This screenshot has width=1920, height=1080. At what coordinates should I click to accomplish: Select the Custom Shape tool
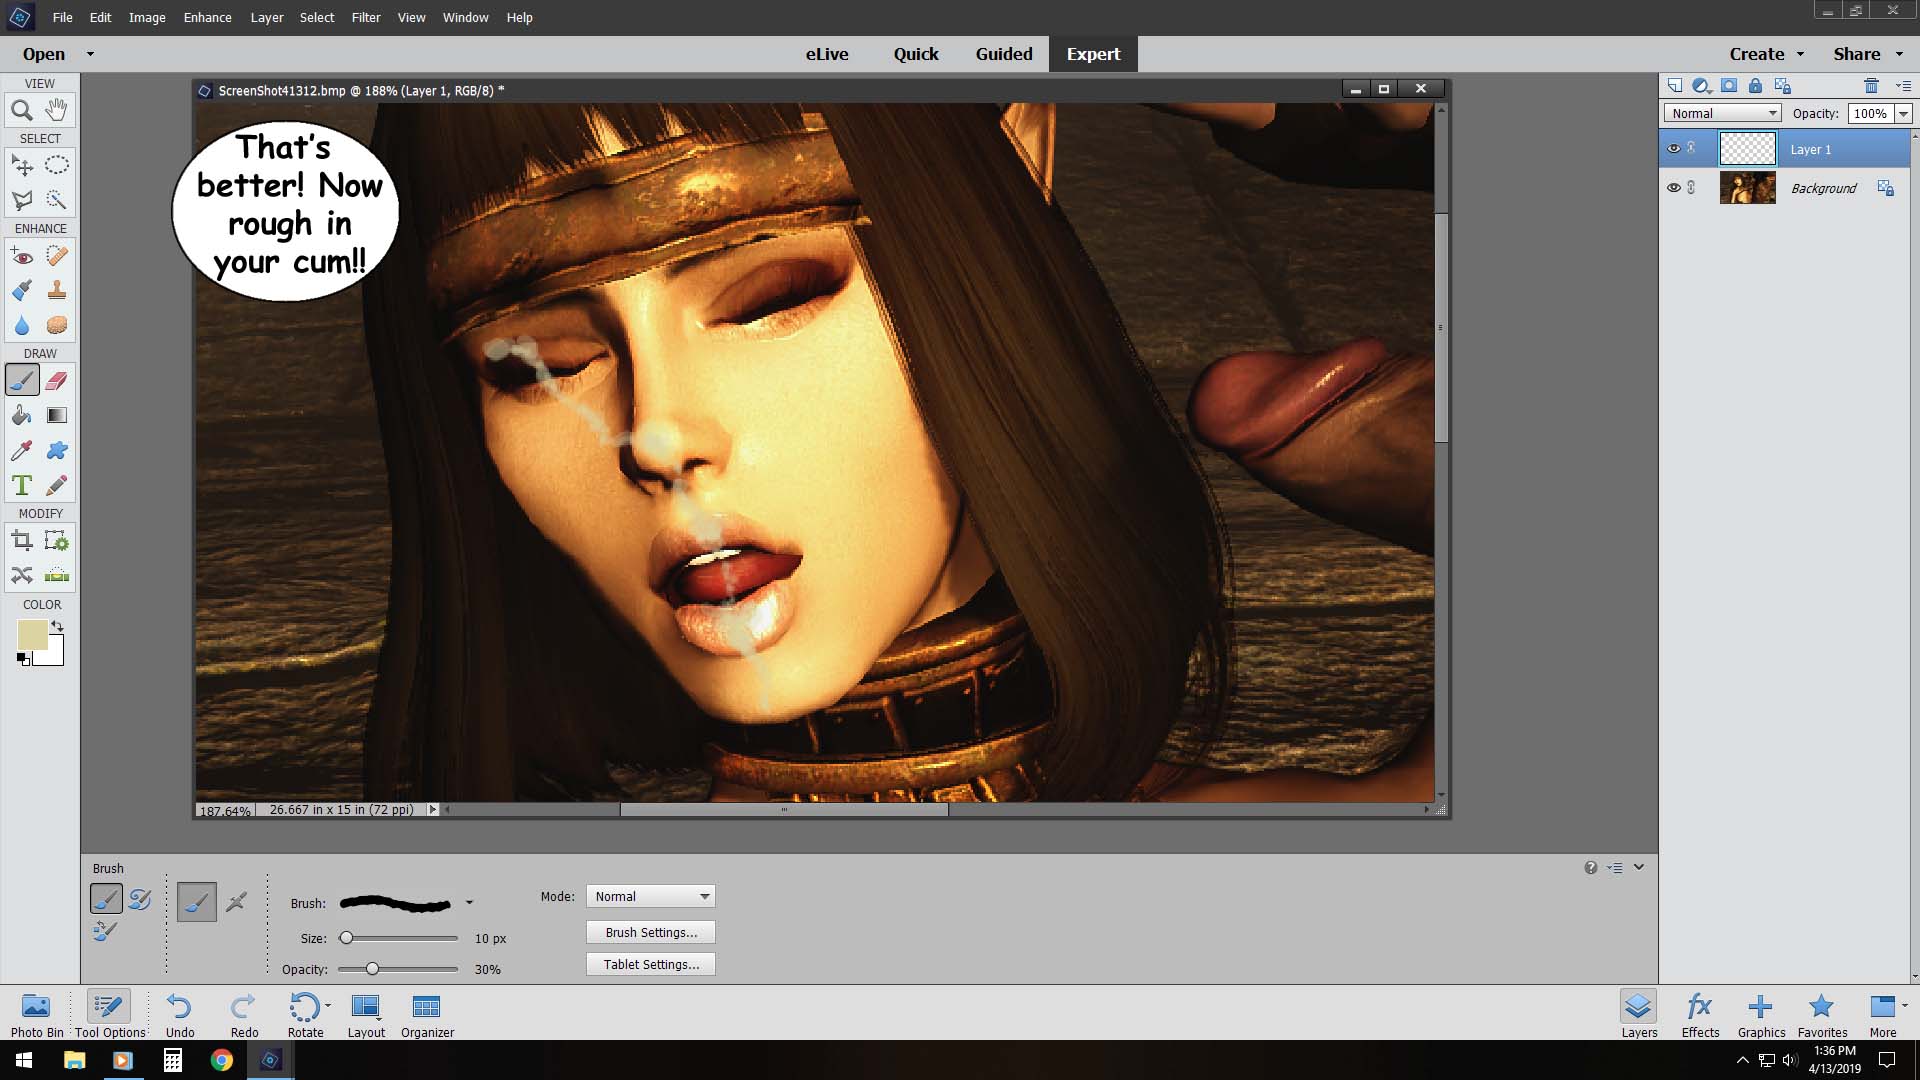click(x=57, y=450)
